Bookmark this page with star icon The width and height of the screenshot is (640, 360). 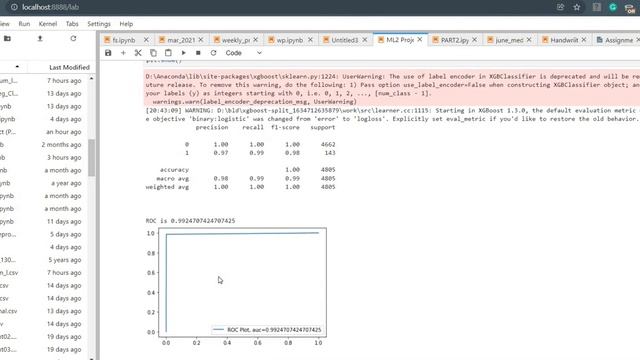tap(577, 7)
